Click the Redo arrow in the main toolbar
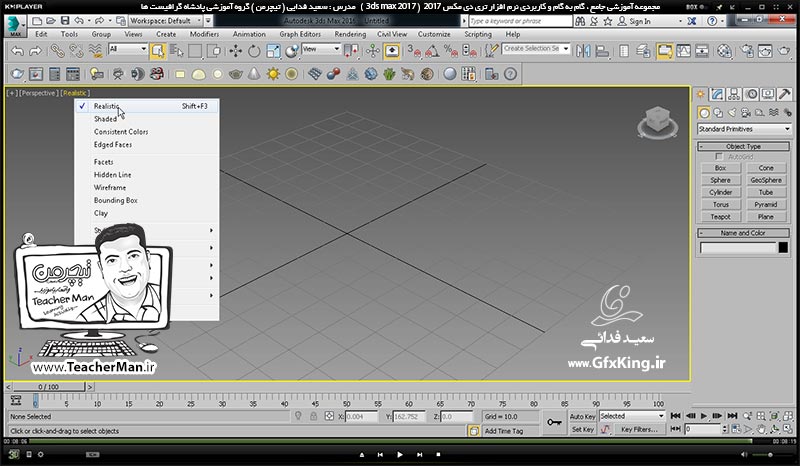 pyautogui.click(x=35, y=51)
